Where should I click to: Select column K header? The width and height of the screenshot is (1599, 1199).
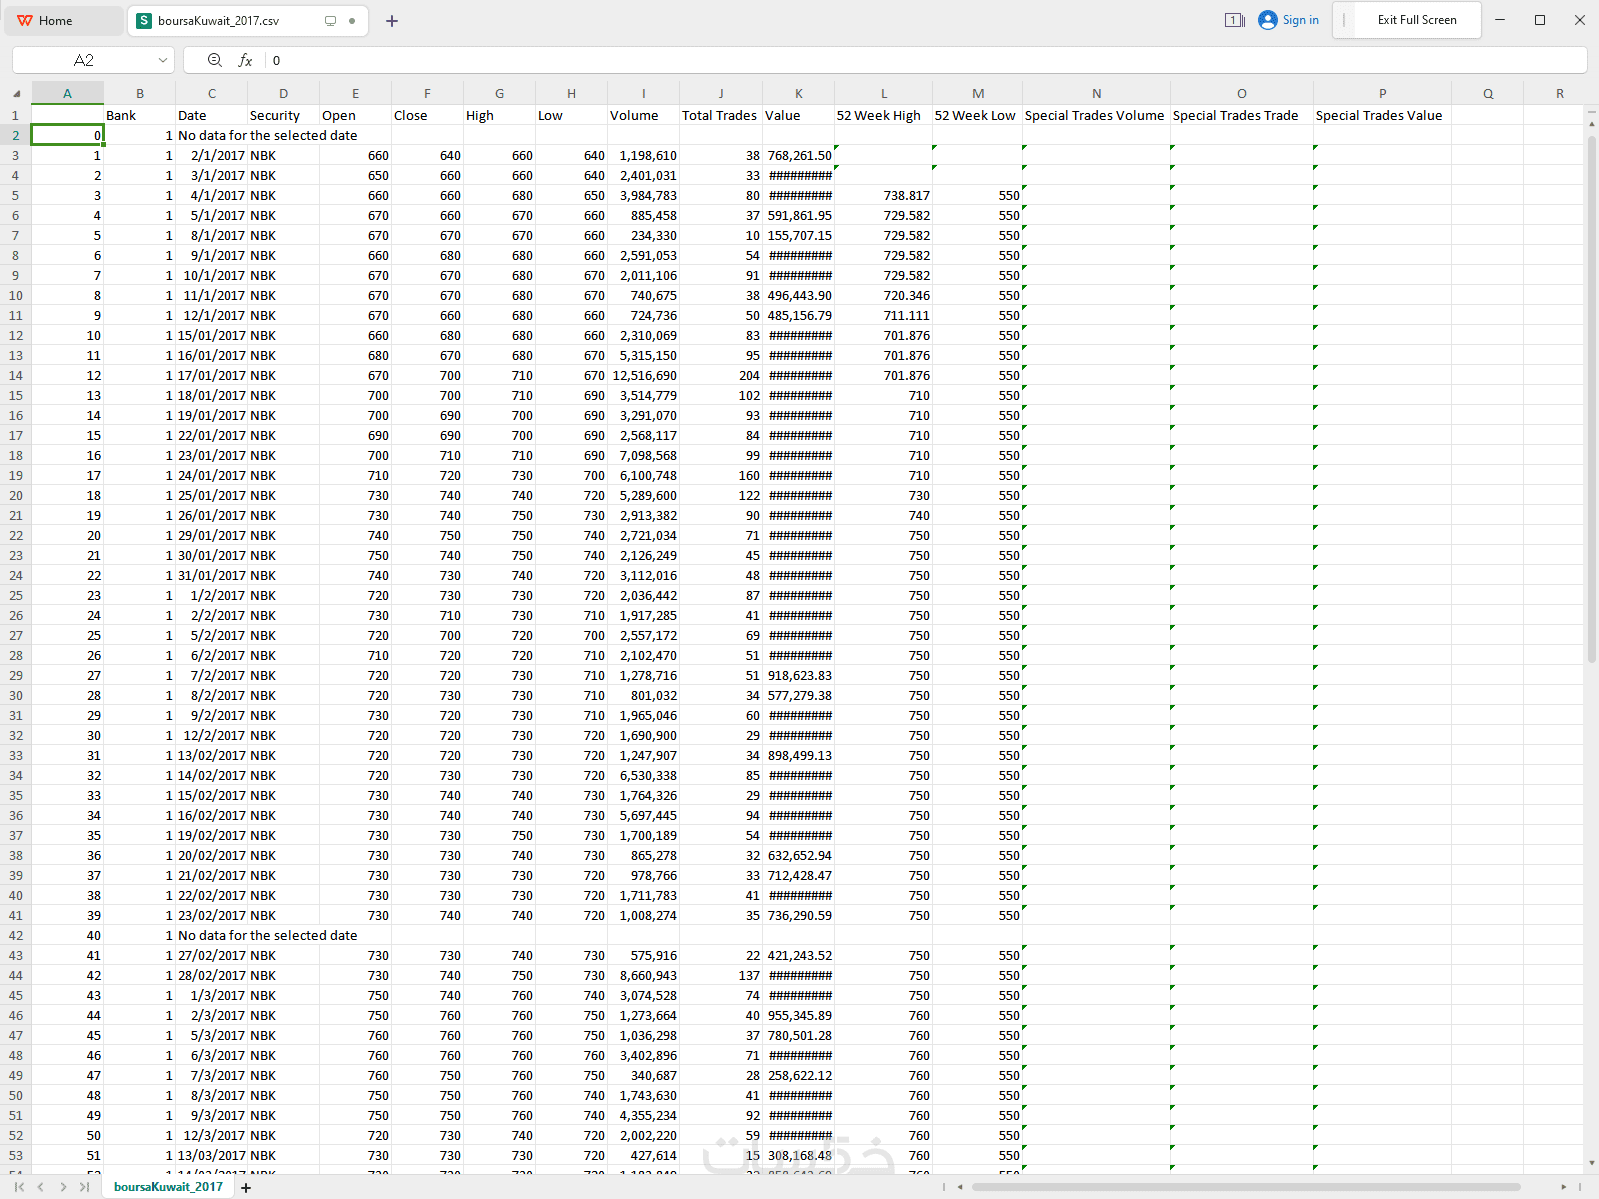pyautogui.click(x=798, y=93)
